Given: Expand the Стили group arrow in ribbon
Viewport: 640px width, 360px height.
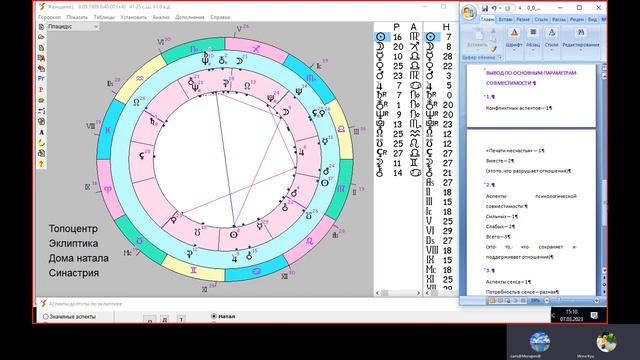Looking at the screenshot, I should [551, 50].
